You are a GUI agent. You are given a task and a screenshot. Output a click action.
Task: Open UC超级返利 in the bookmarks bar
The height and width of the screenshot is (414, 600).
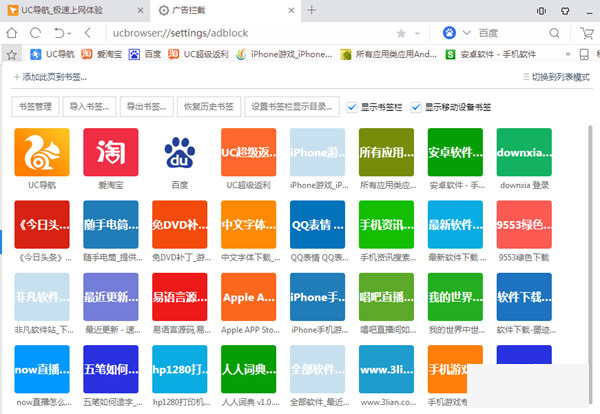[x=198, y=54]
